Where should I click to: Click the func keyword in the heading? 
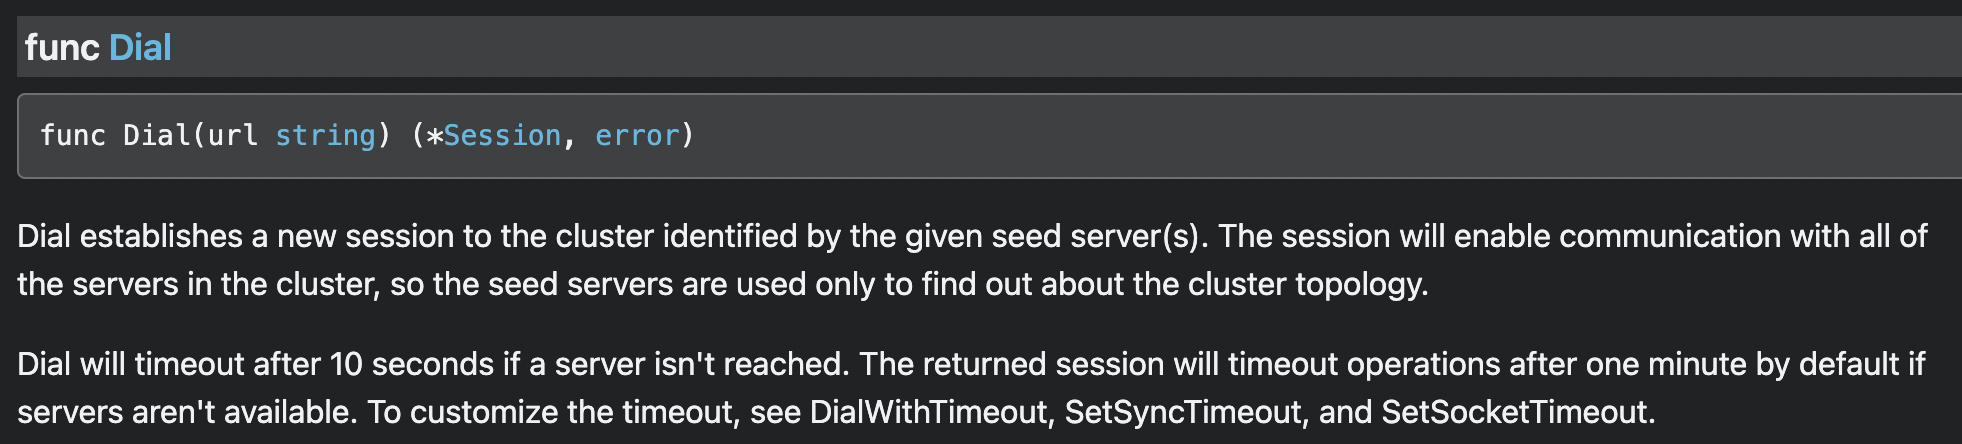[62, 47]
